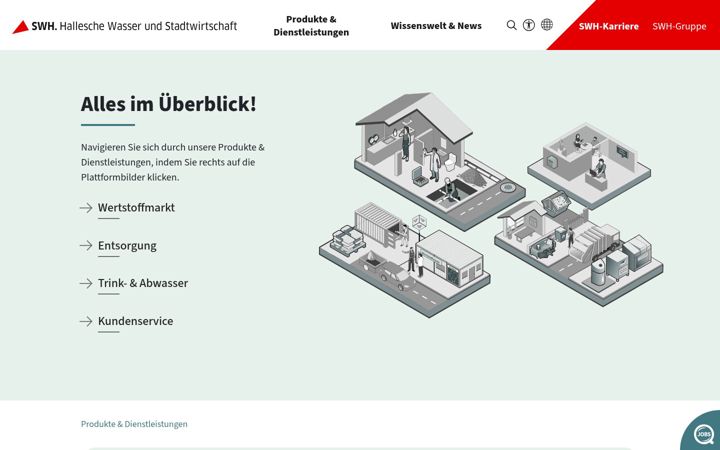Select the customer service office platform
The width and height of the screenshot is (720, 450).
[589, 165]
